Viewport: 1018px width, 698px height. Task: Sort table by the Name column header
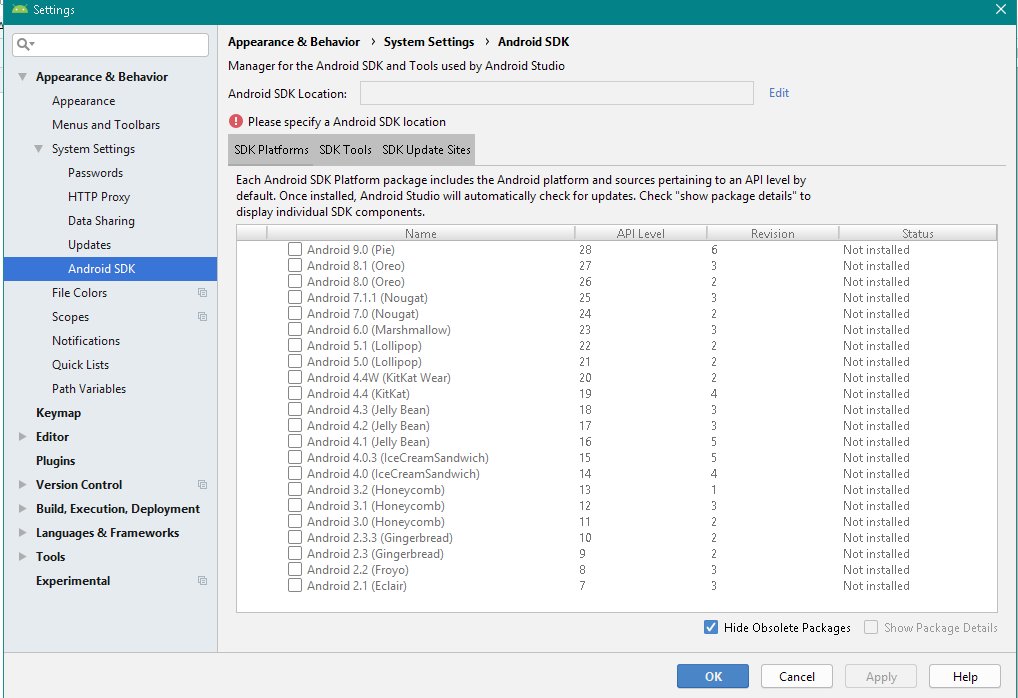[421, 233]
